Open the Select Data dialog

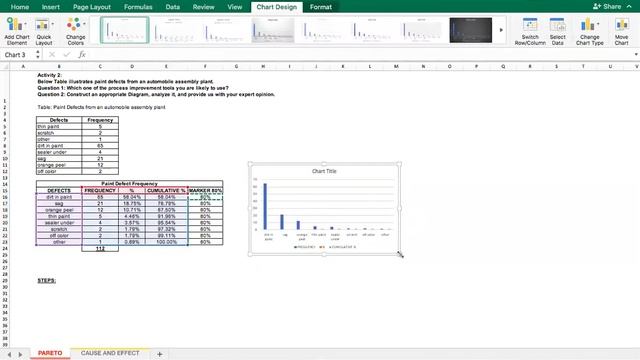tap(558, 31)
